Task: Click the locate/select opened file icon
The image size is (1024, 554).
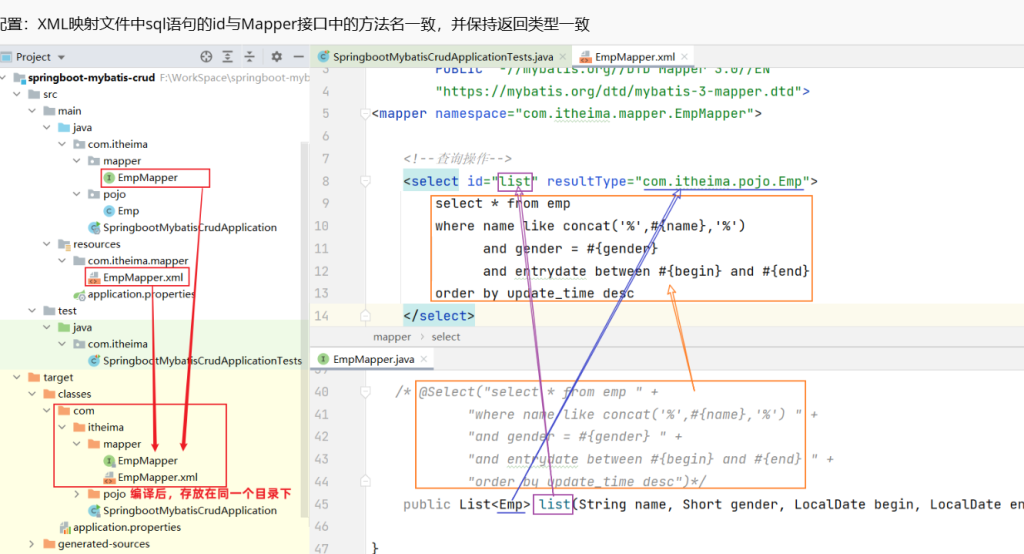Action: pos(206,57)
